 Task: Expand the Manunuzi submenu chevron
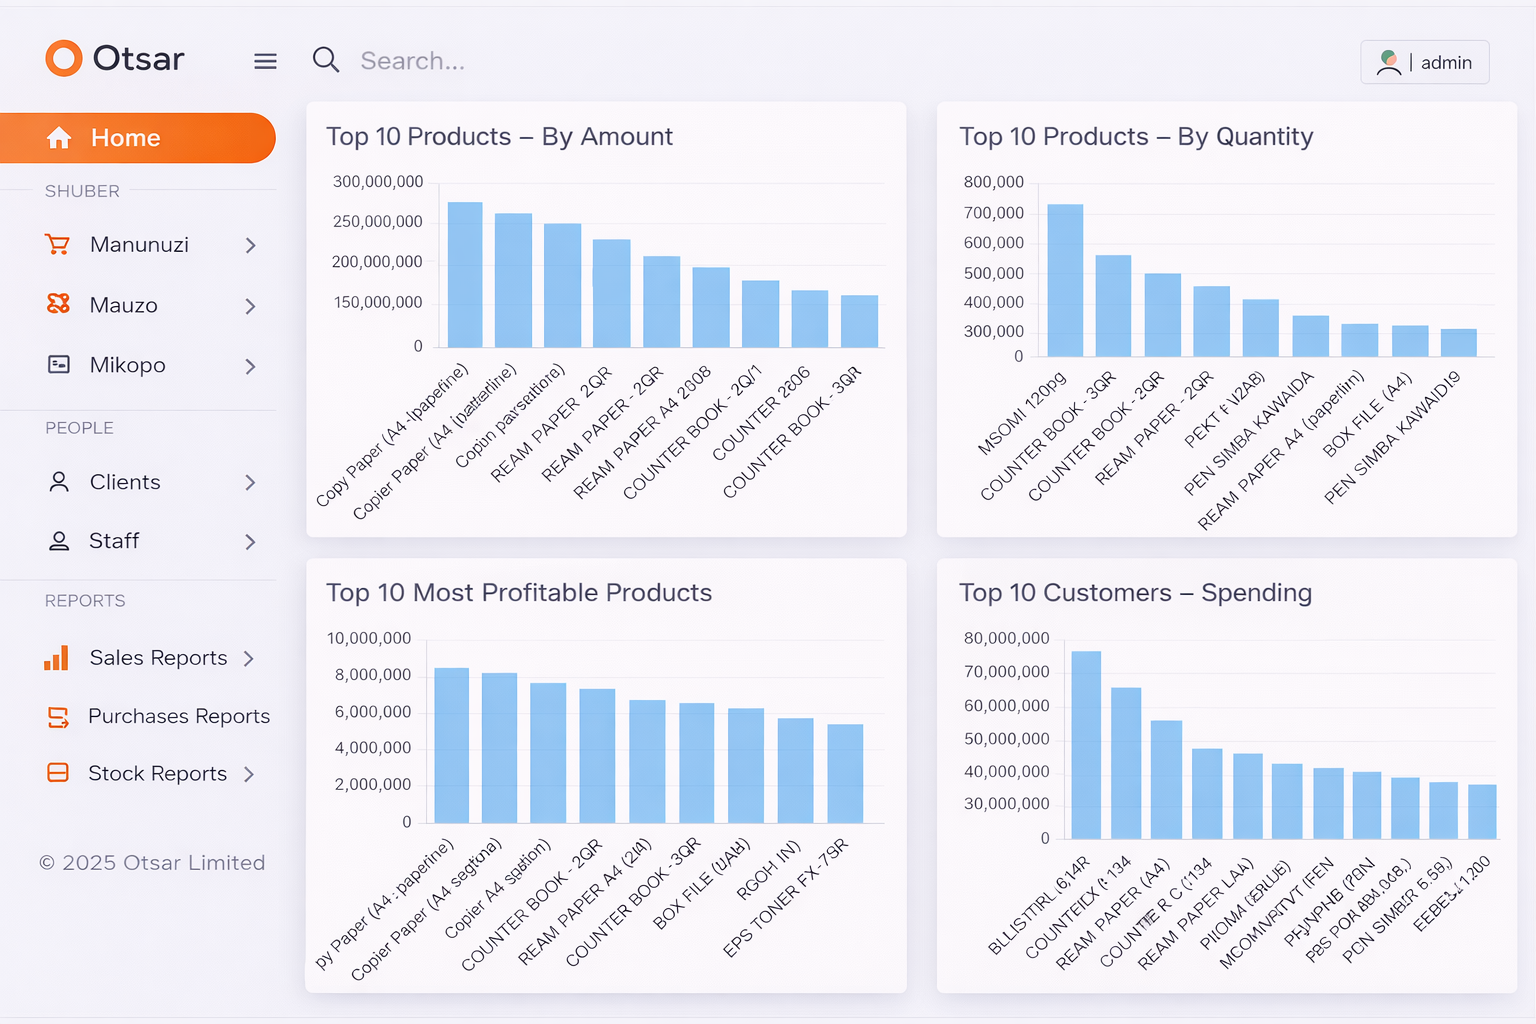(x=250, y=246)
